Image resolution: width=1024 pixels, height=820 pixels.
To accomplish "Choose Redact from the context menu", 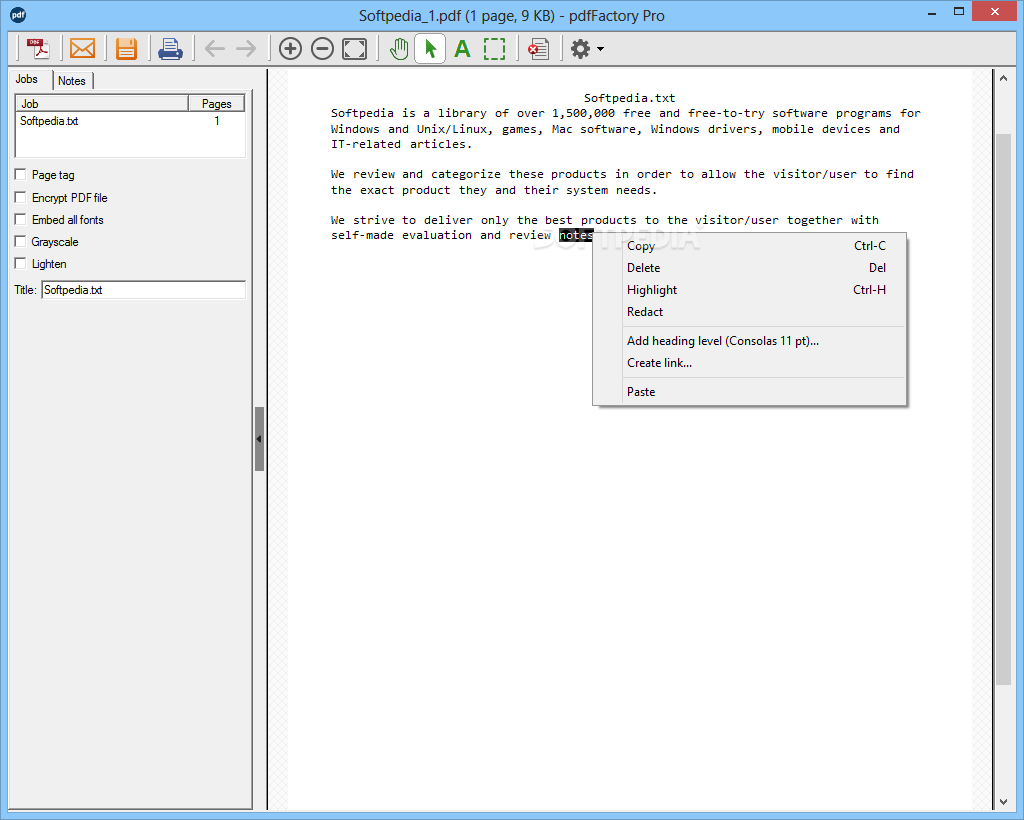I will (750, 312).
